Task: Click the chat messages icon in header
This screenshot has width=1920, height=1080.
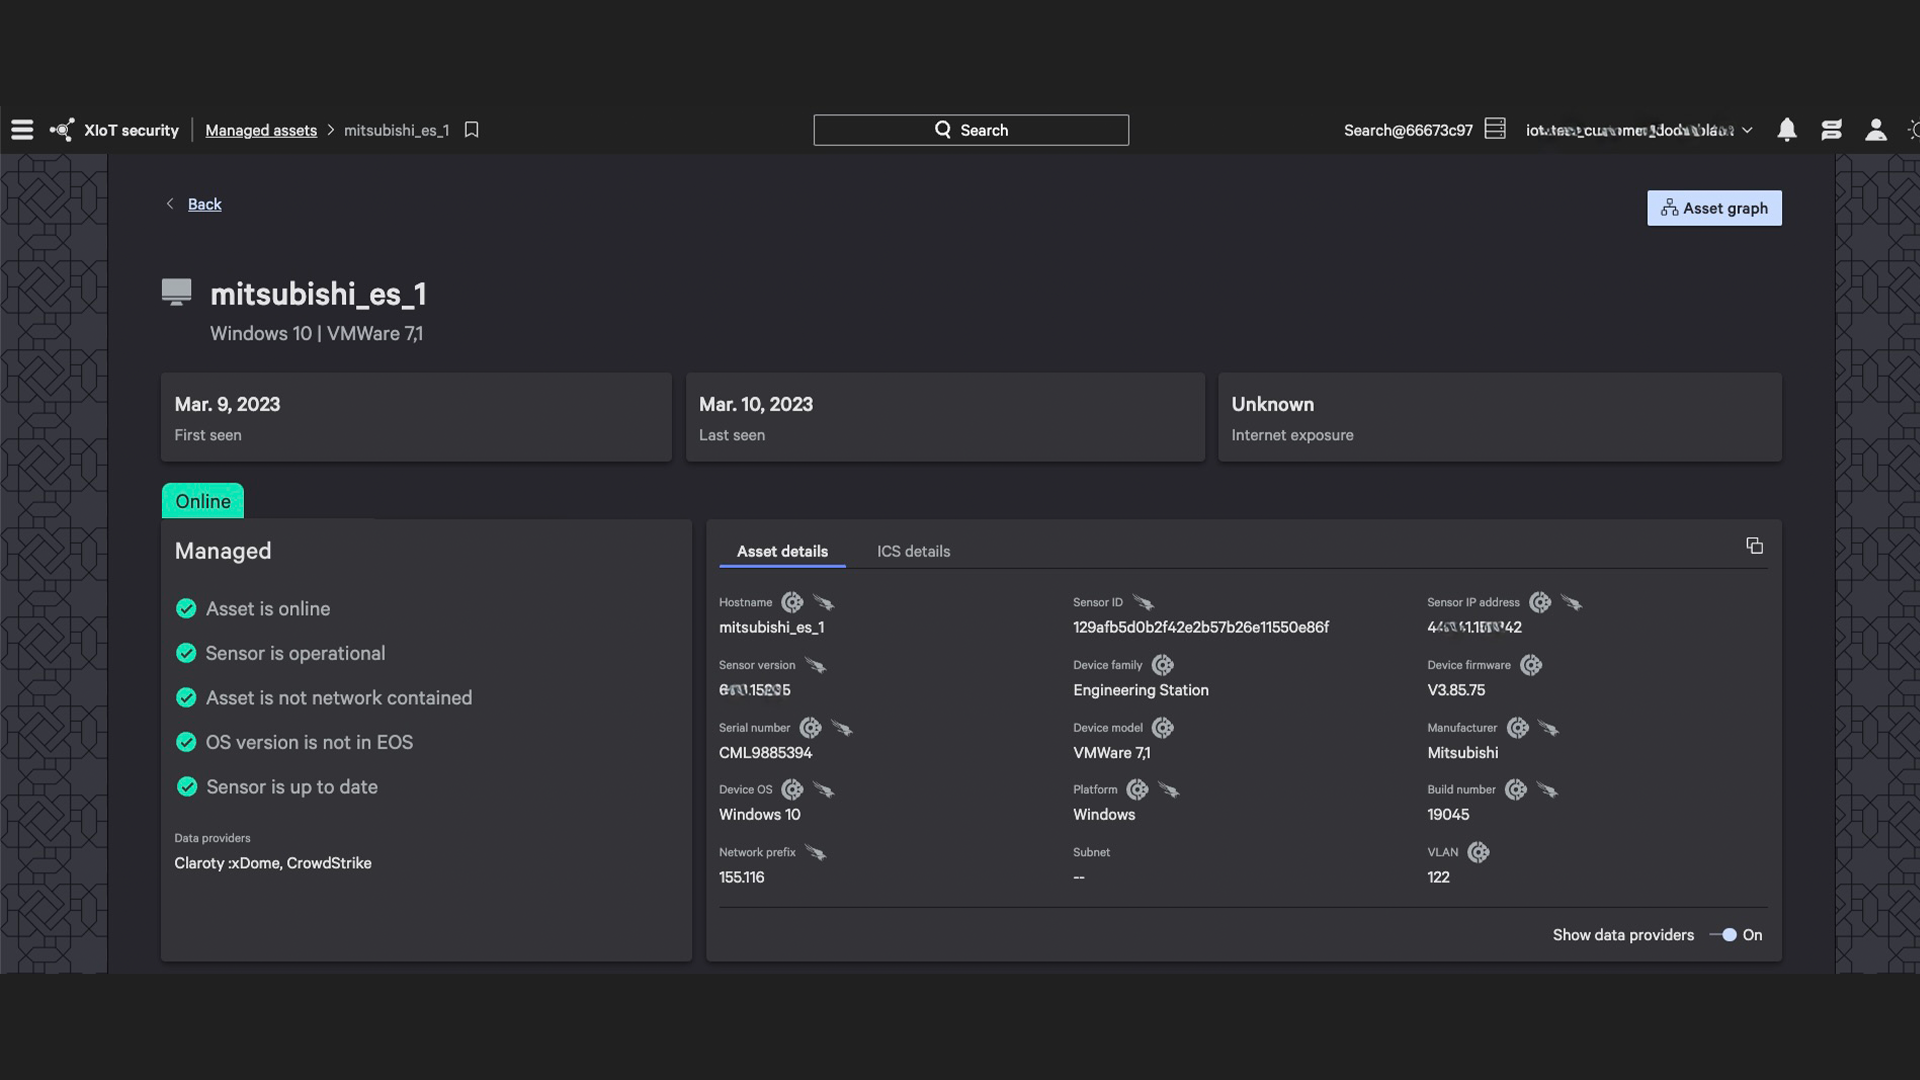Action: click(1831, 130)
